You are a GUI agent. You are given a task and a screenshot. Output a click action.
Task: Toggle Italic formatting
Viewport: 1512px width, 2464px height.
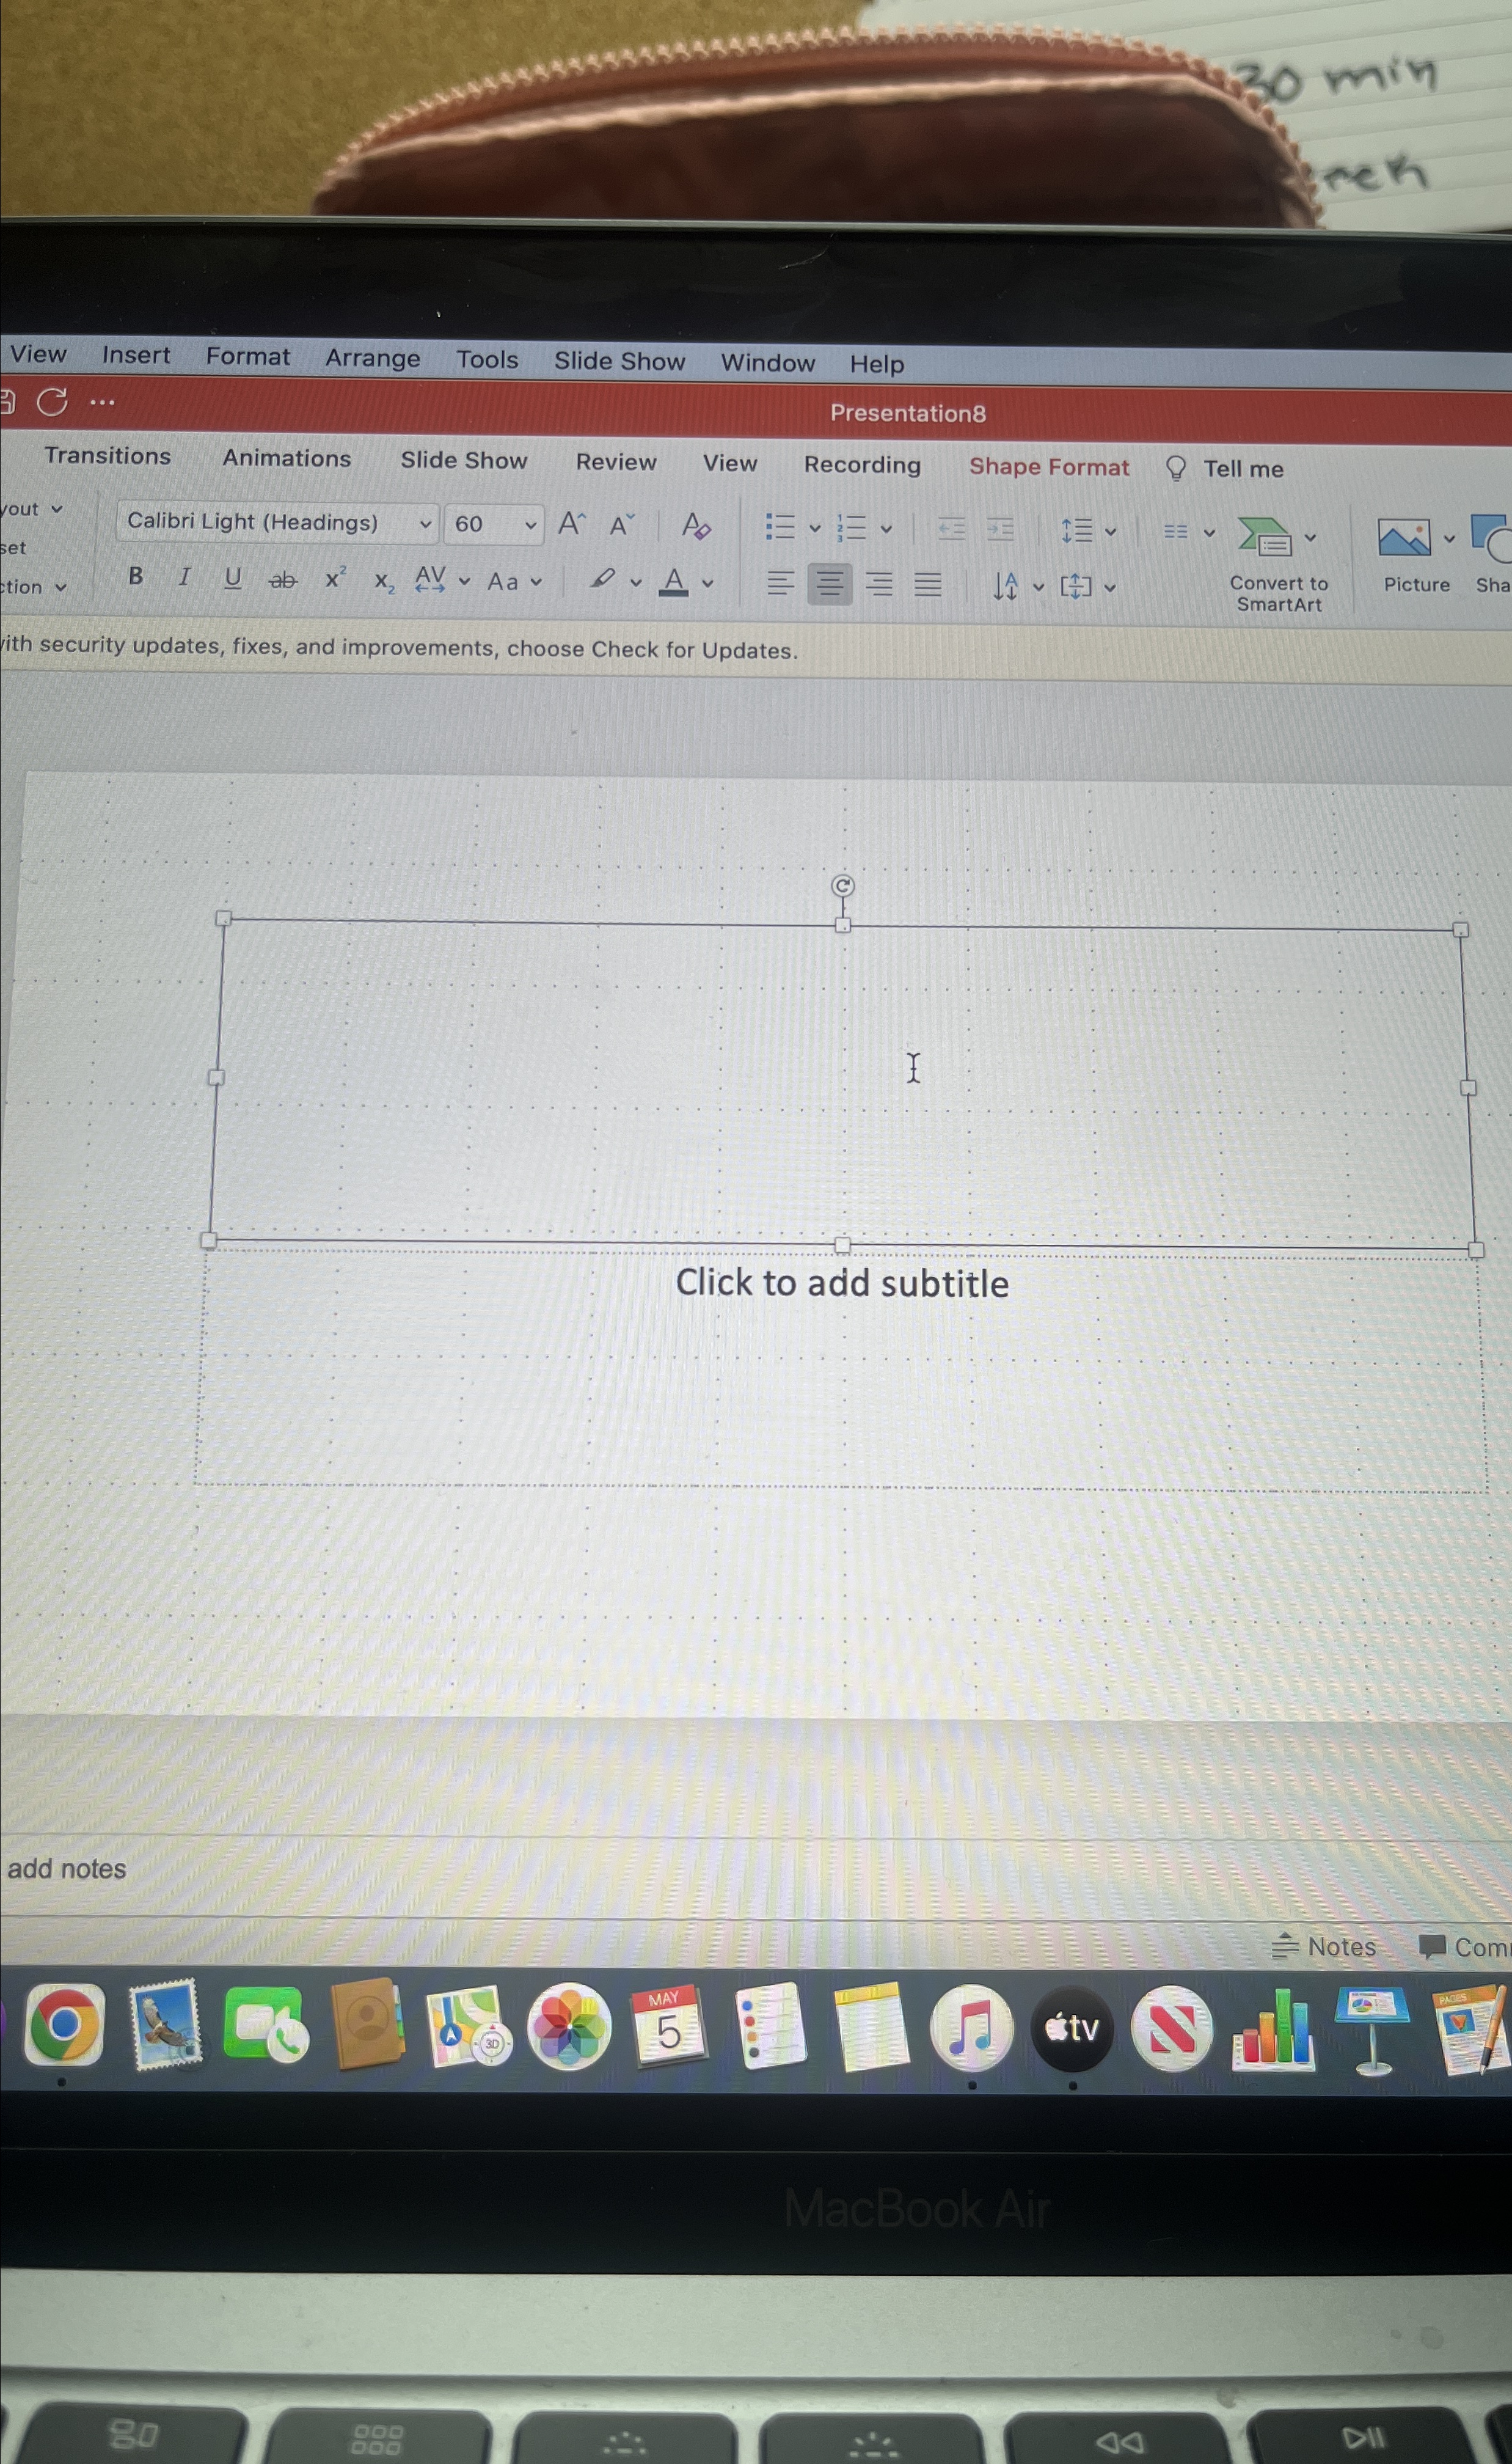pyautogui.click(x=184, y=577)
